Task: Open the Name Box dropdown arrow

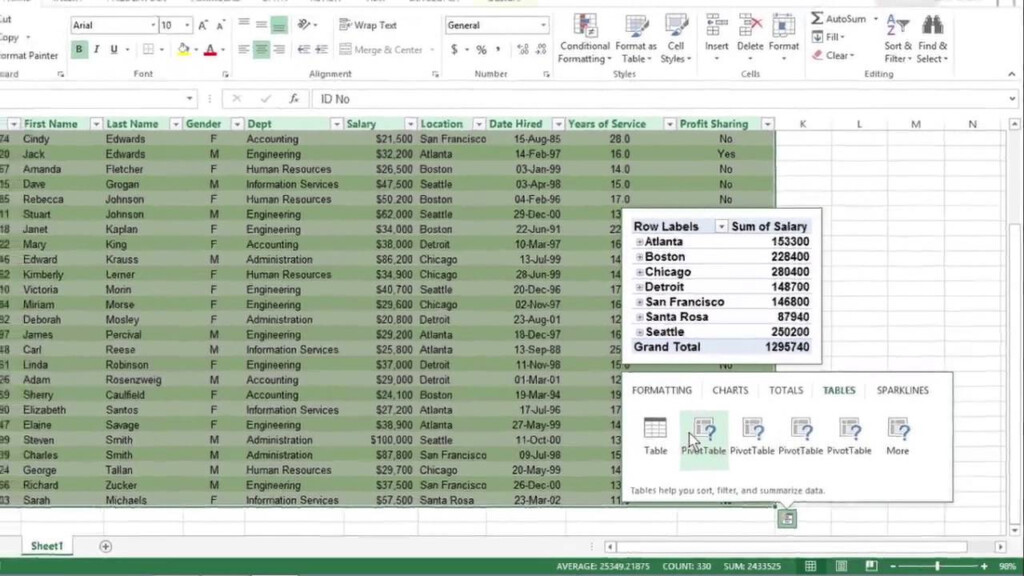Action: point(189,99)
